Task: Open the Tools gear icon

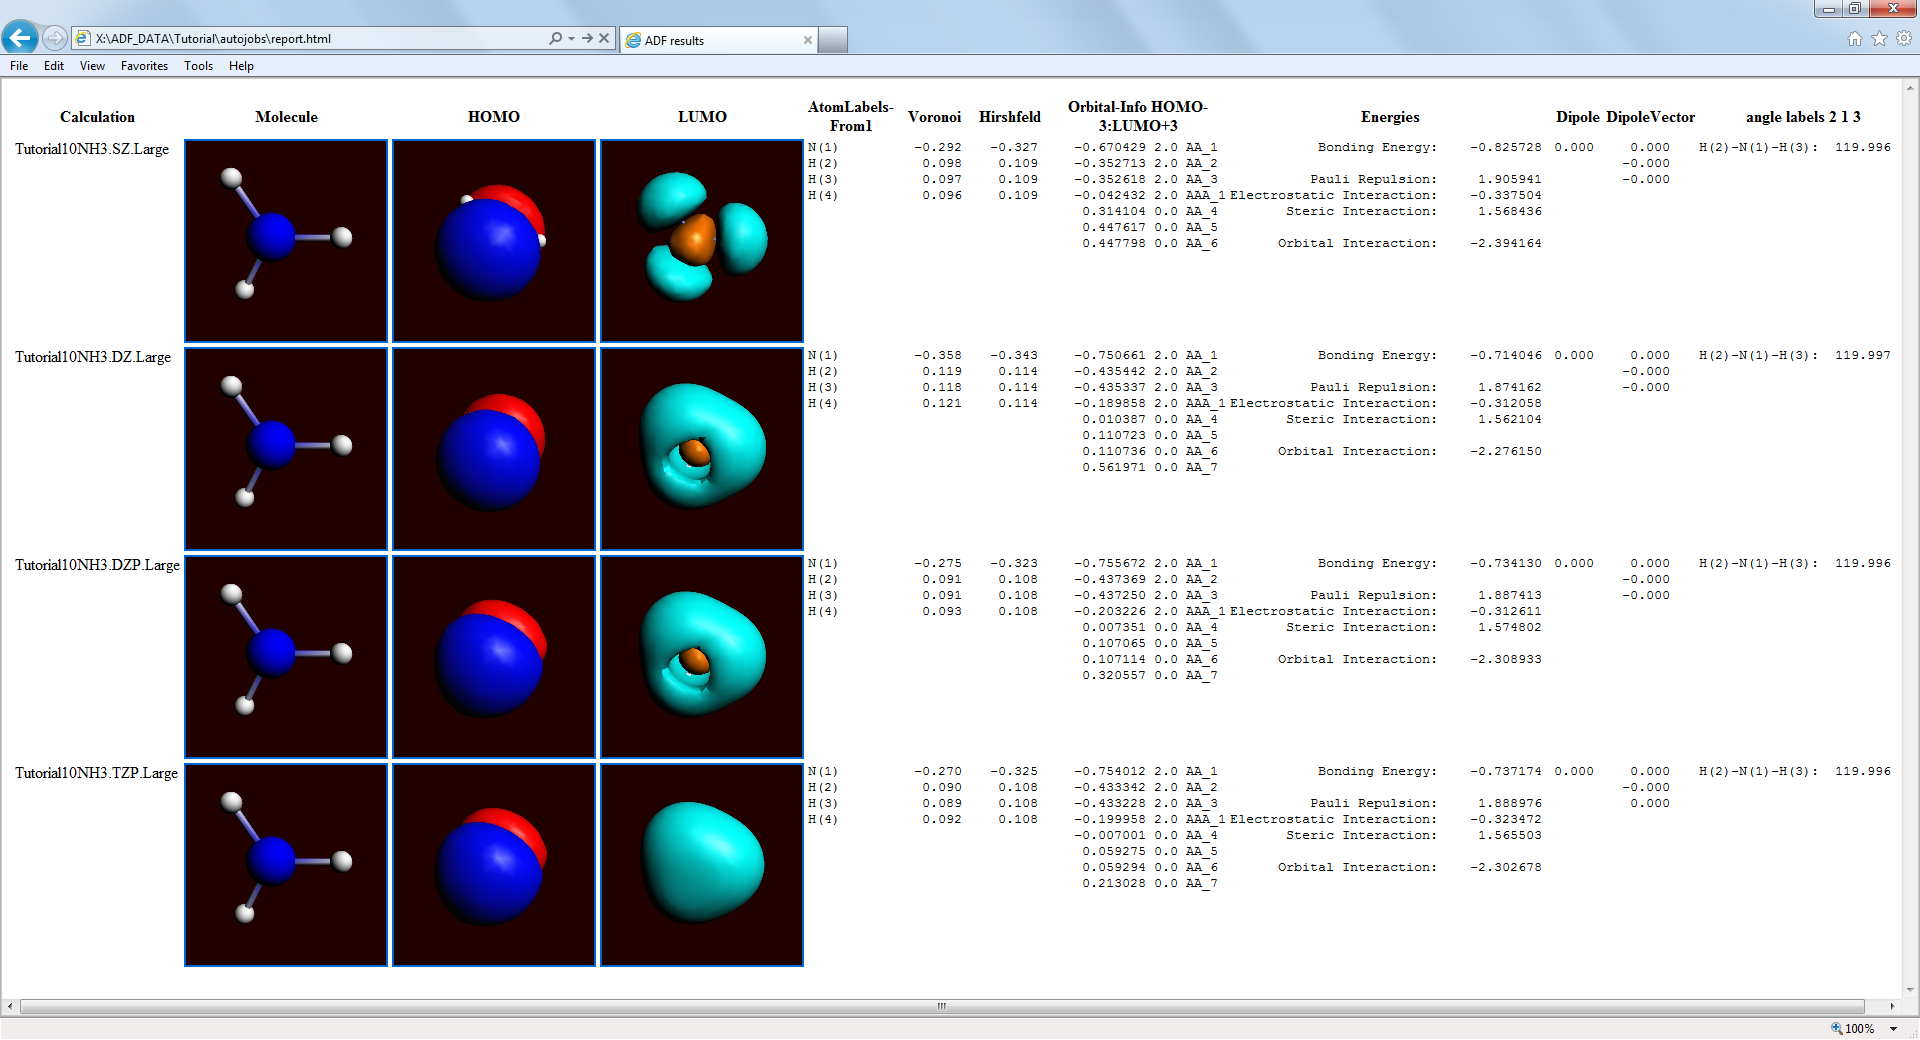Action: point(1904,38)
